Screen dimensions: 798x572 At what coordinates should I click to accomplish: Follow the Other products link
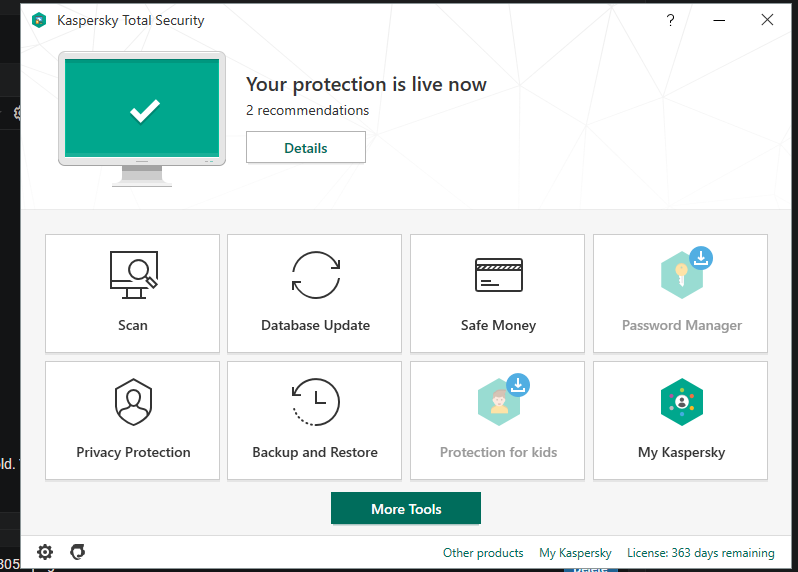click(483, 553)
